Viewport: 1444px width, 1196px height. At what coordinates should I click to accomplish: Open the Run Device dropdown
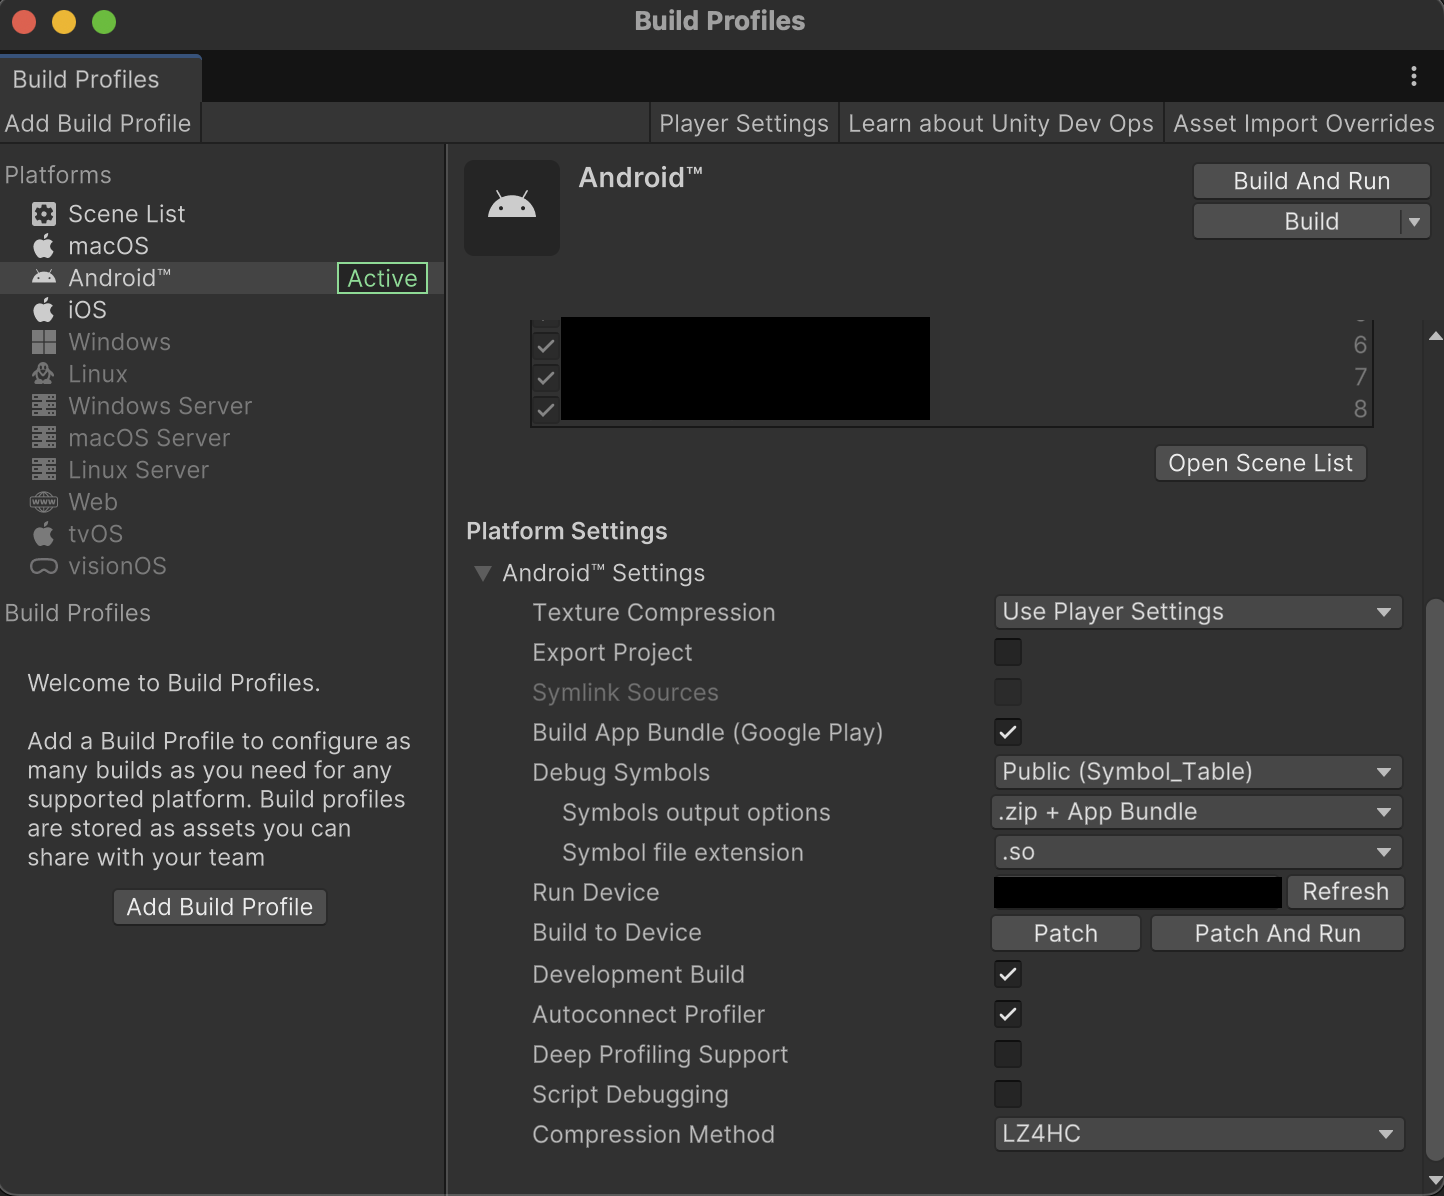point(1138,892)
